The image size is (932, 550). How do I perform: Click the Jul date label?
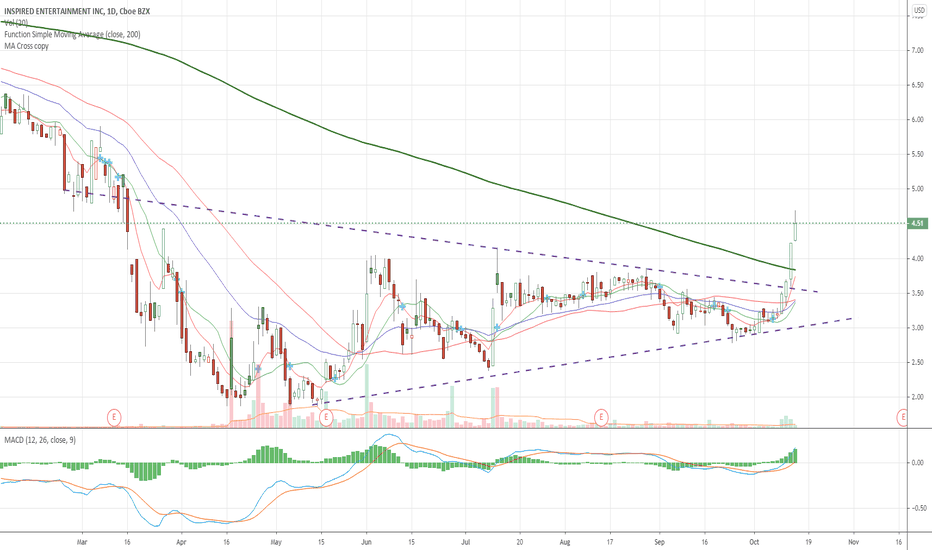pyautogui.click(x=465, y=542)
